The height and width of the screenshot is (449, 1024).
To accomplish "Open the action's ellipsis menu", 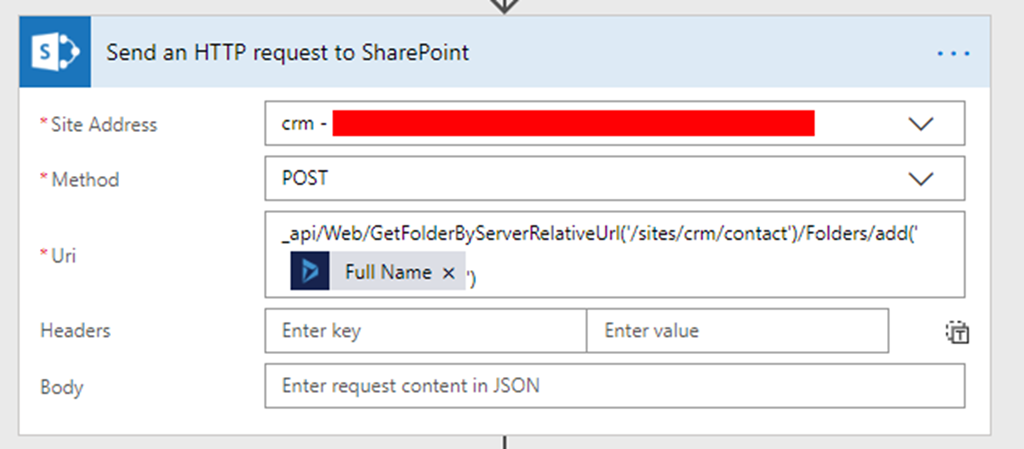I will (953, 53).
